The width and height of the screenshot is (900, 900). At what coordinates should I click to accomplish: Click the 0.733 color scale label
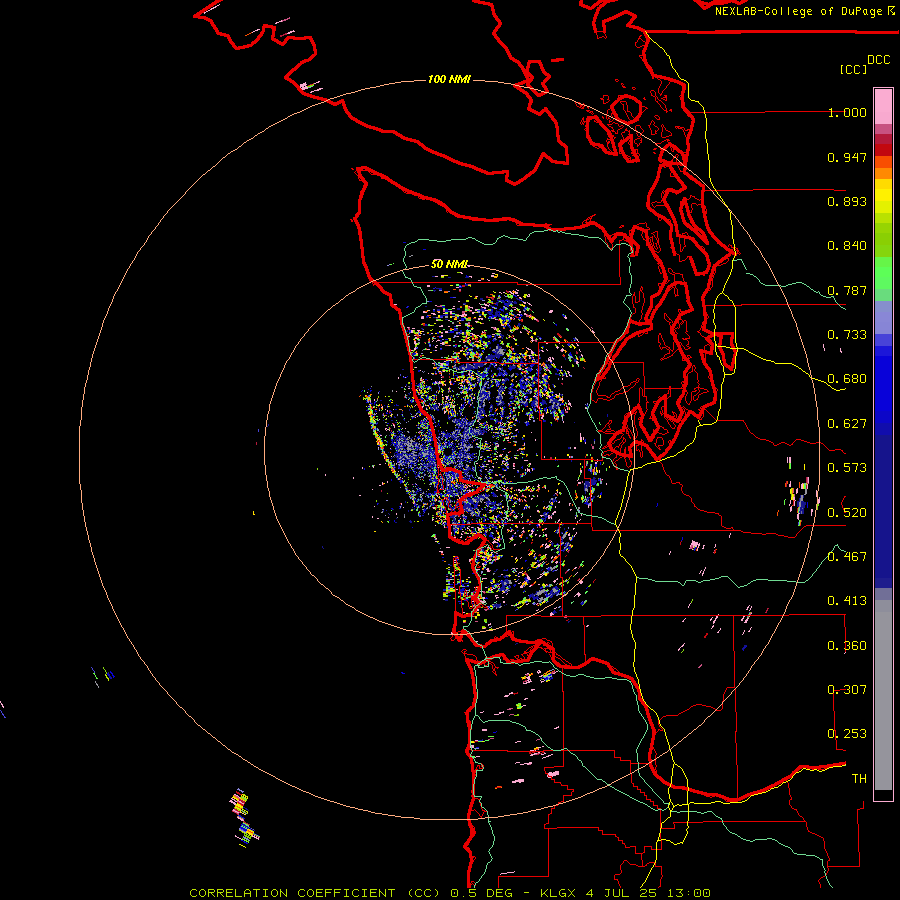pyautogui.click(x=847, y=335)
